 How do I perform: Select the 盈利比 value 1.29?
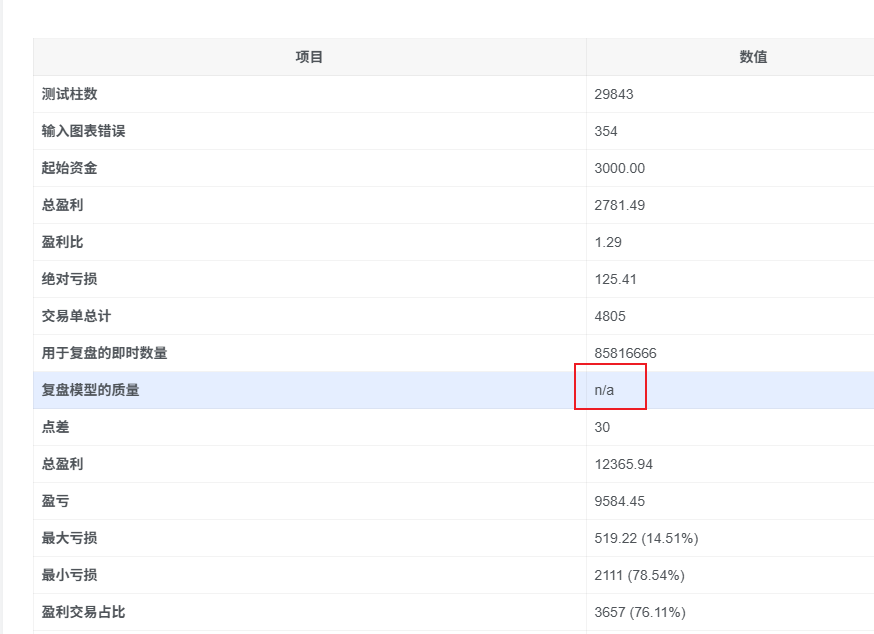(x=601, y=242)
